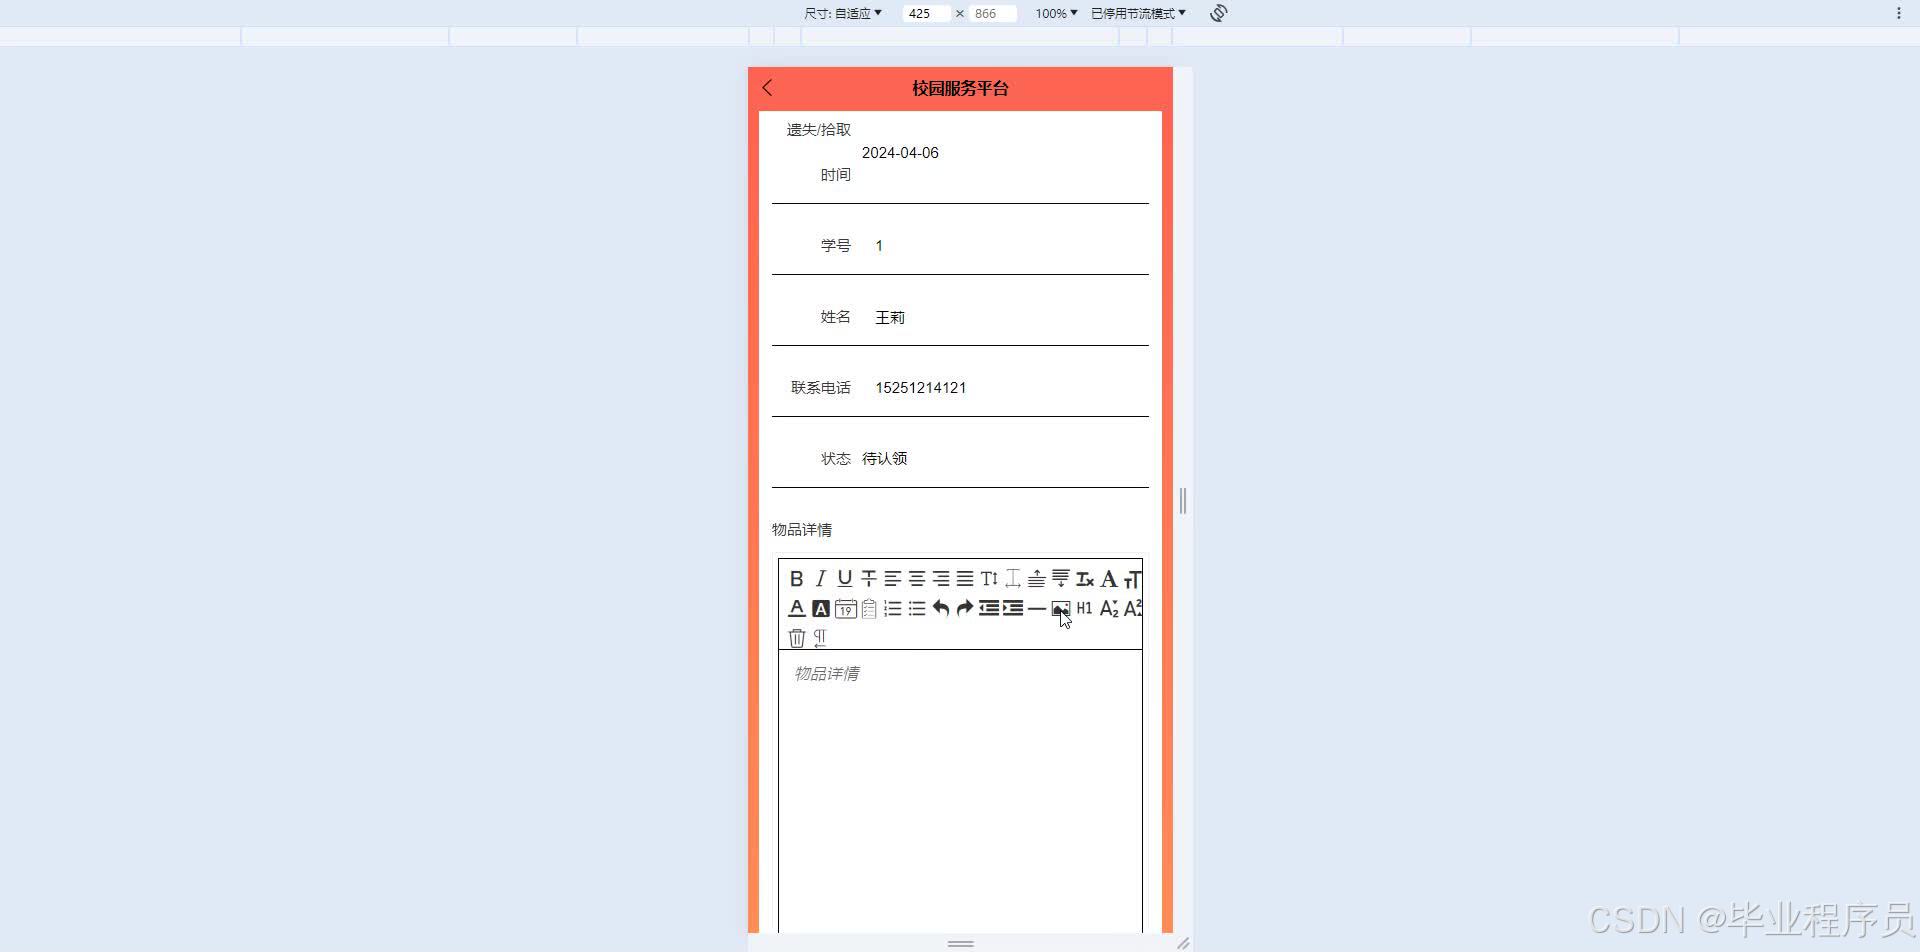Image resolution: width=1920 pixels, height=952 pixels.
Task: Decrease paragraph indent
Action: pyautogui.click(x=988, y=608)
